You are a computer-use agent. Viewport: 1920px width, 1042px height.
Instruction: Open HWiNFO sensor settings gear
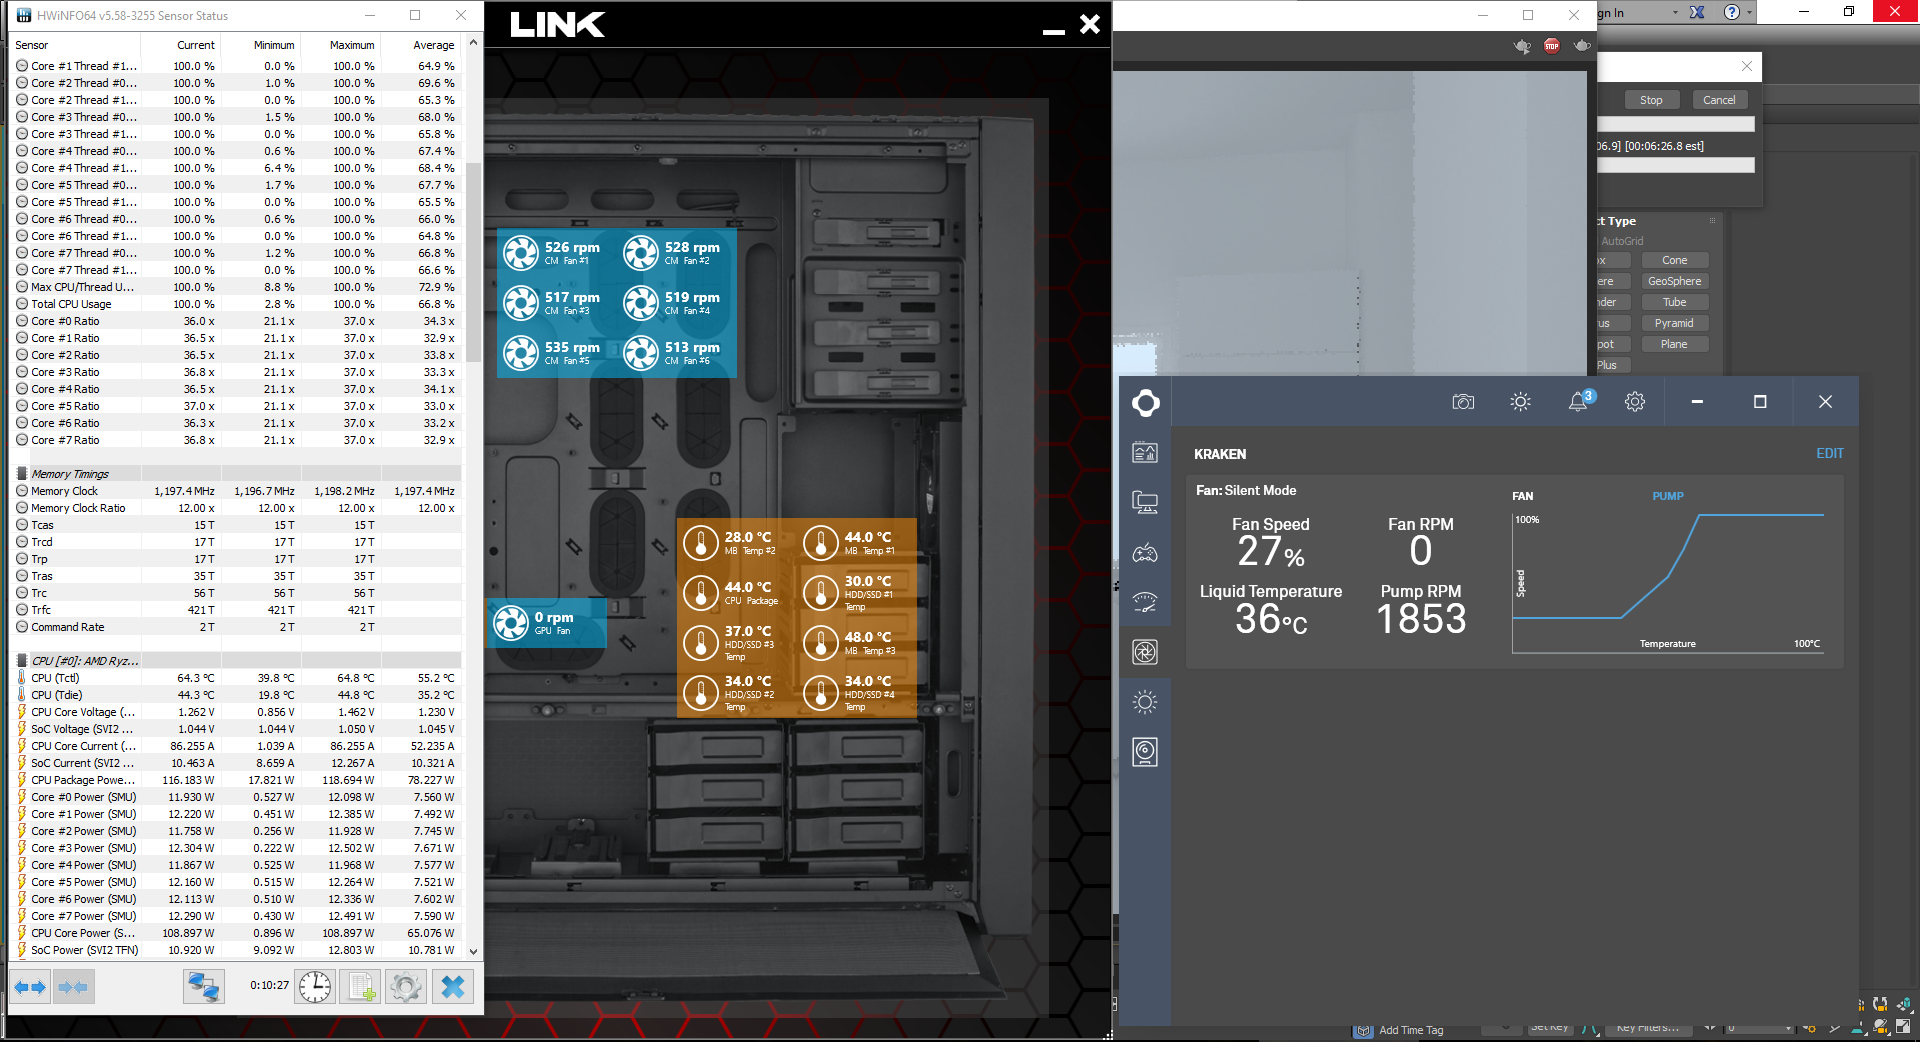[406, 987]
